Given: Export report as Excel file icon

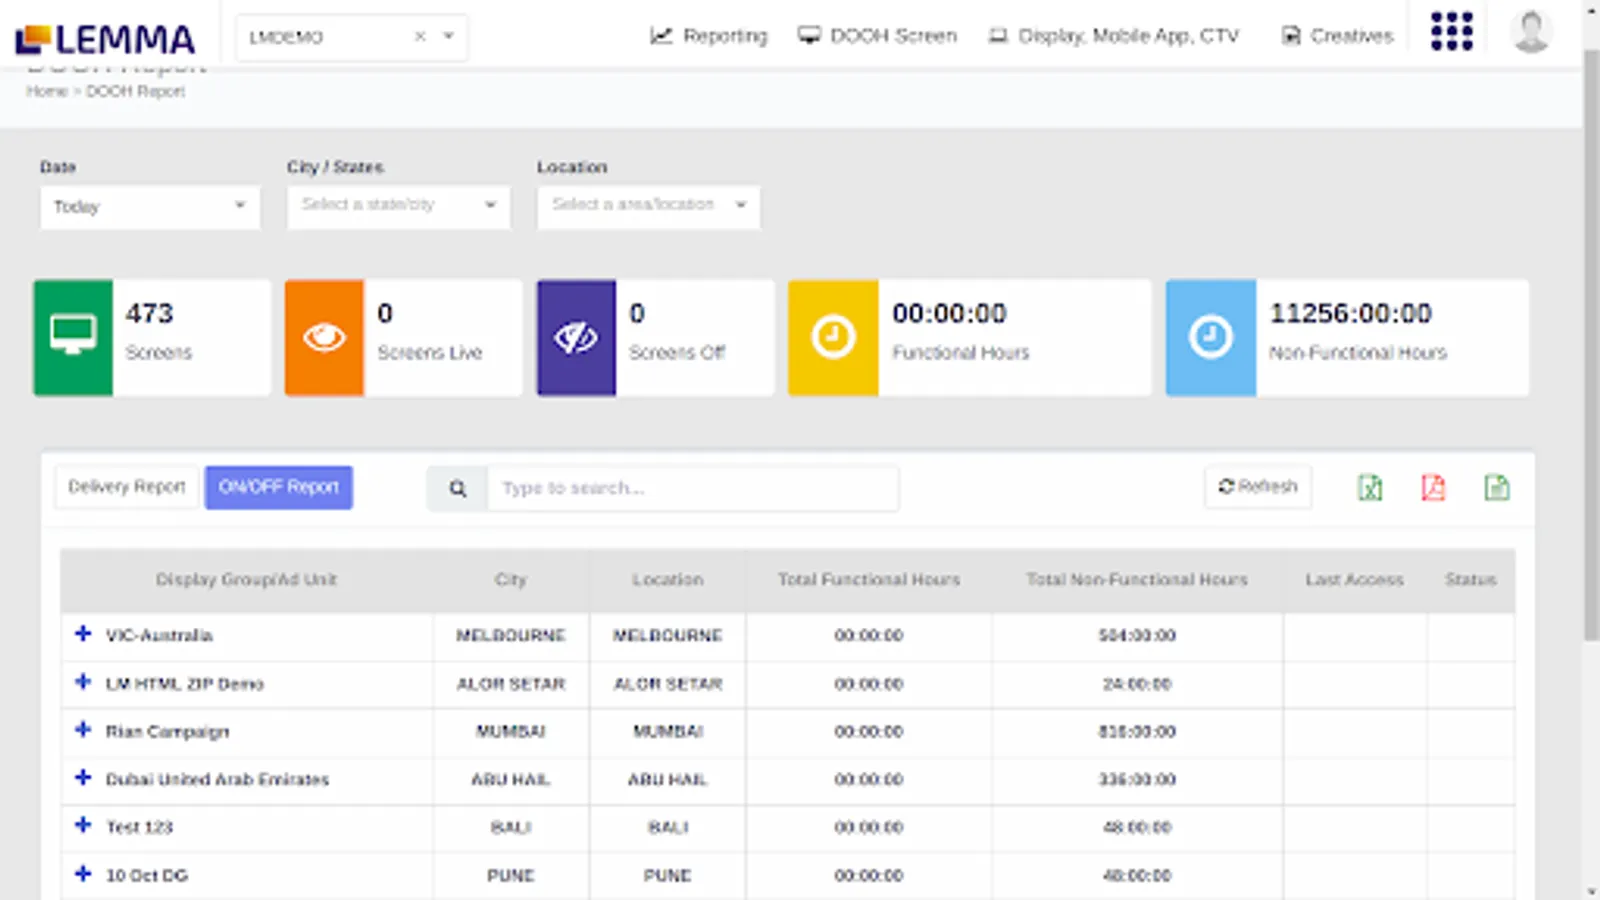Looking at the screenshot, I should coord(1370,488).
